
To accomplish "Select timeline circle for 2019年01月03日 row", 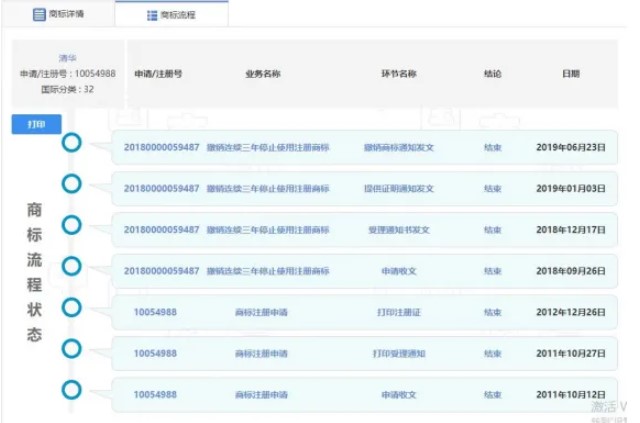I will tap(71, 184).
